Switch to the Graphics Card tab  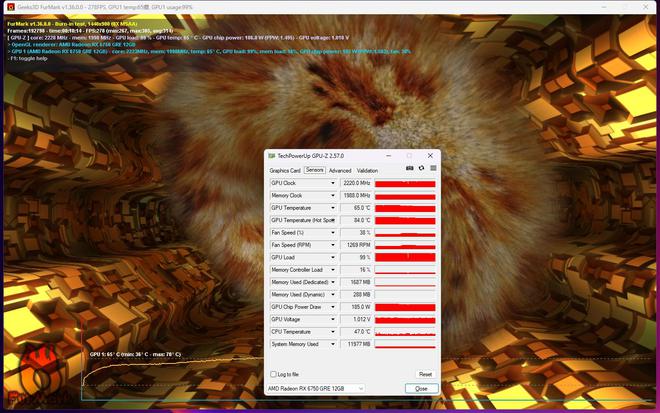click(x=285, y=171)
